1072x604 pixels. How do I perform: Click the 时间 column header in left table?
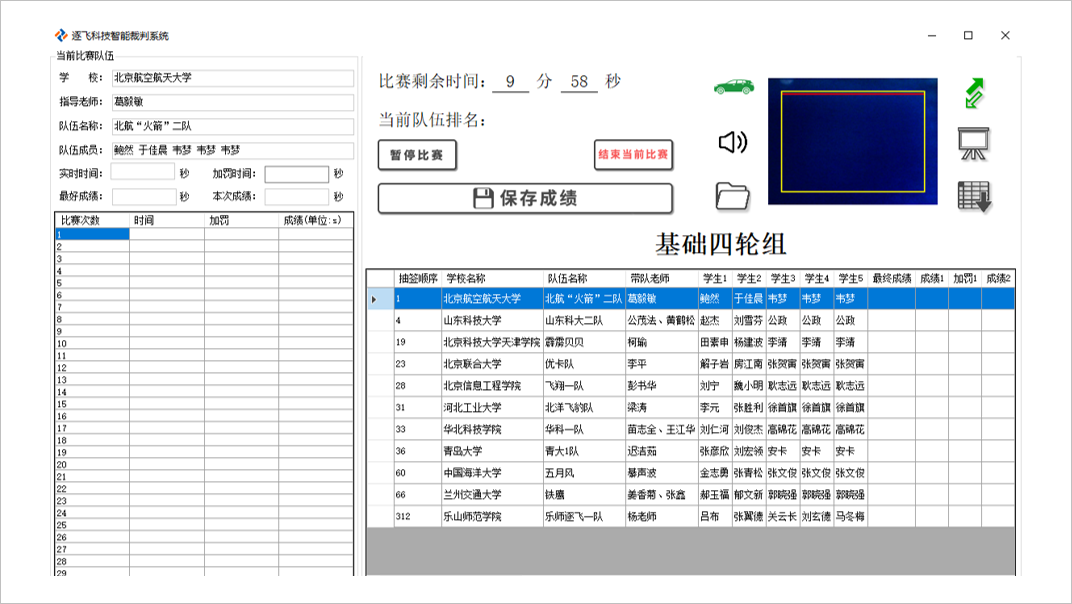[167, 220]
